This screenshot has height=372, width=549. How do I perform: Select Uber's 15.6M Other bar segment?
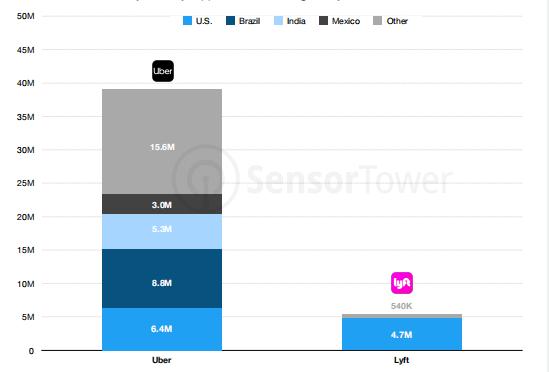162,142
